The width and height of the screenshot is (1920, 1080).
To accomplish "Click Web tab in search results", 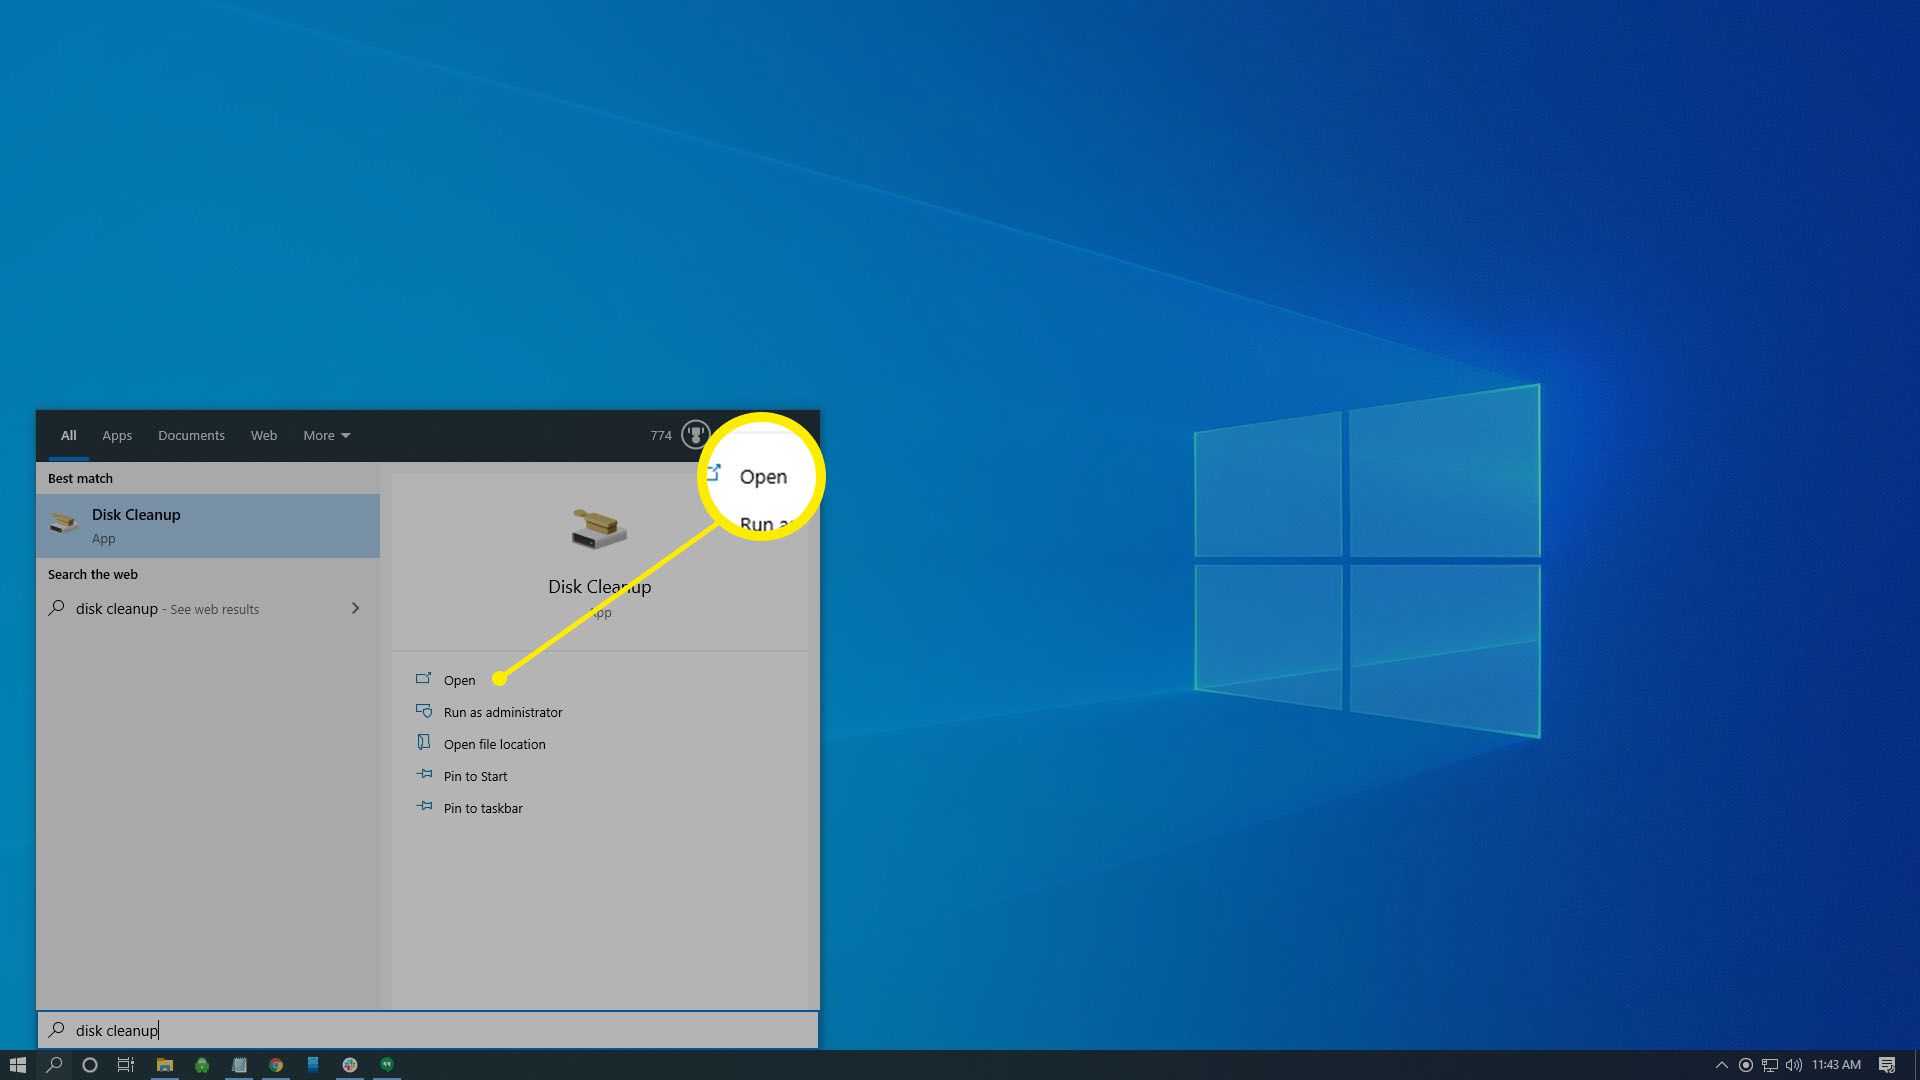I will (x=262, y=434).
